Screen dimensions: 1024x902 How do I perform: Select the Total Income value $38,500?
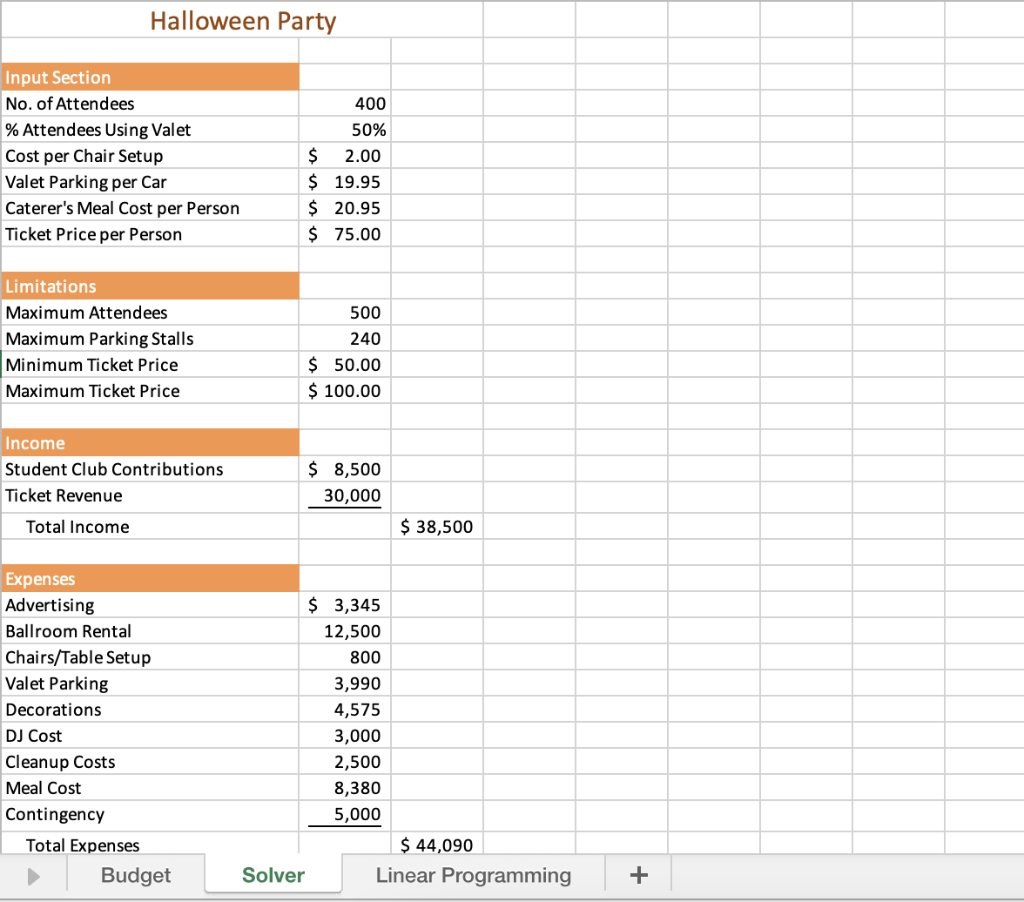coord(436,526)
